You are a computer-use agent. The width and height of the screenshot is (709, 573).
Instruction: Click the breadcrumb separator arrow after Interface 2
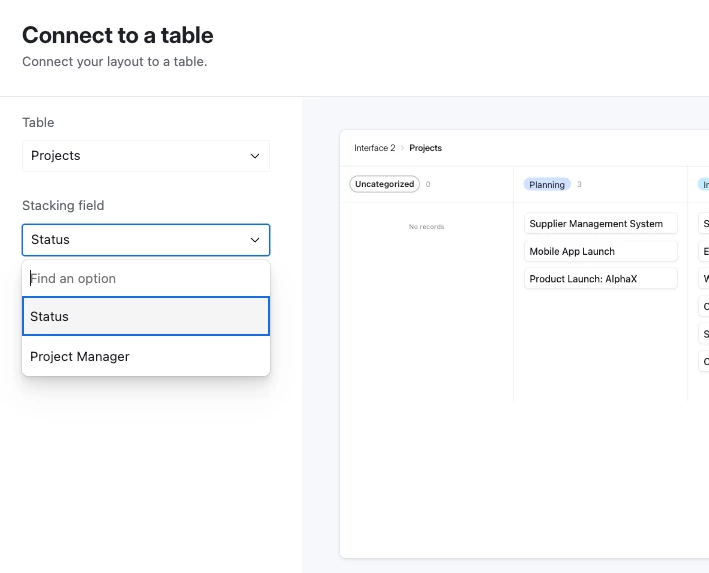point(402,148)
